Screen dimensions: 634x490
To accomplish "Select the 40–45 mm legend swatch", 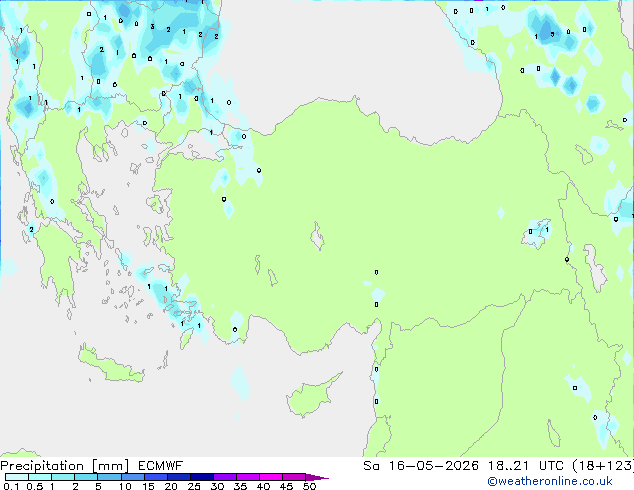I will coord(271,477).
